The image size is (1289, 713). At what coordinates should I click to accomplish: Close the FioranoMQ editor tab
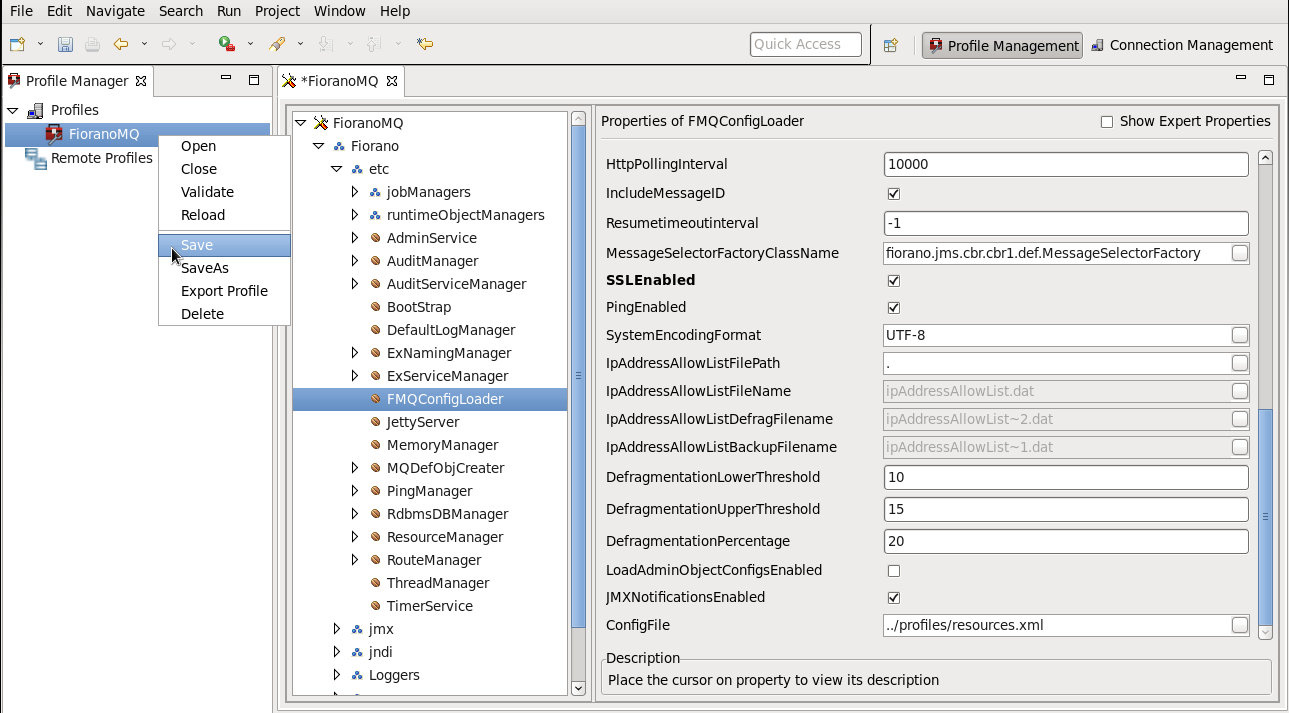pos(392,81)
